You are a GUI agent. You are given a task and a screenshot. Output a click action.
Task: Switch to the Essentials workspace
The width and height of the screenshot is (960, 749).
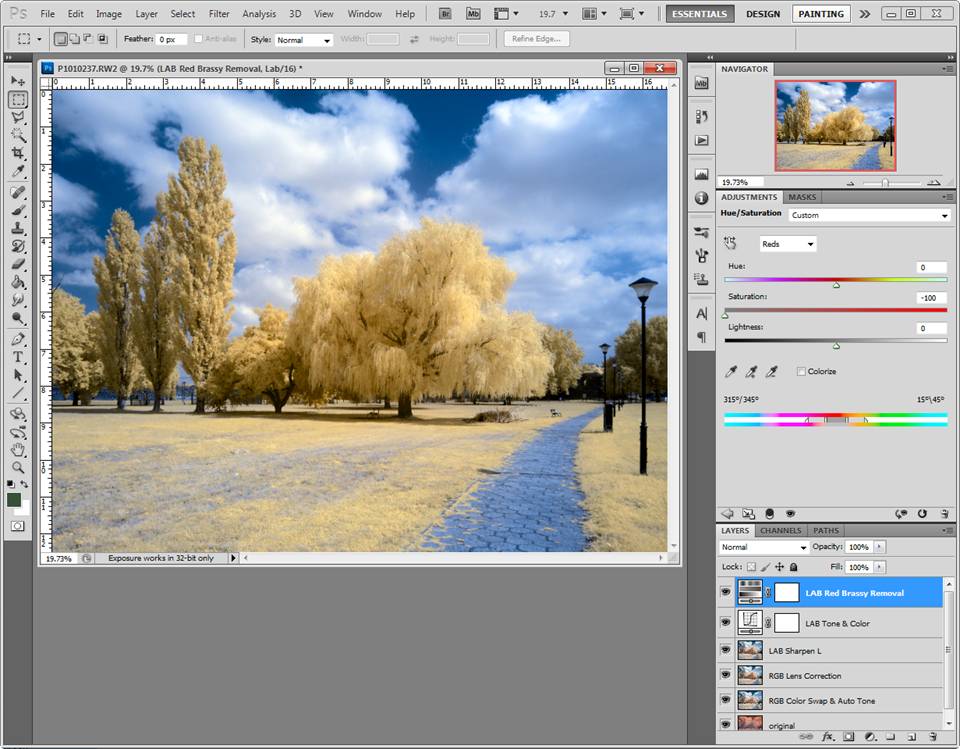[x=699, y=13]
